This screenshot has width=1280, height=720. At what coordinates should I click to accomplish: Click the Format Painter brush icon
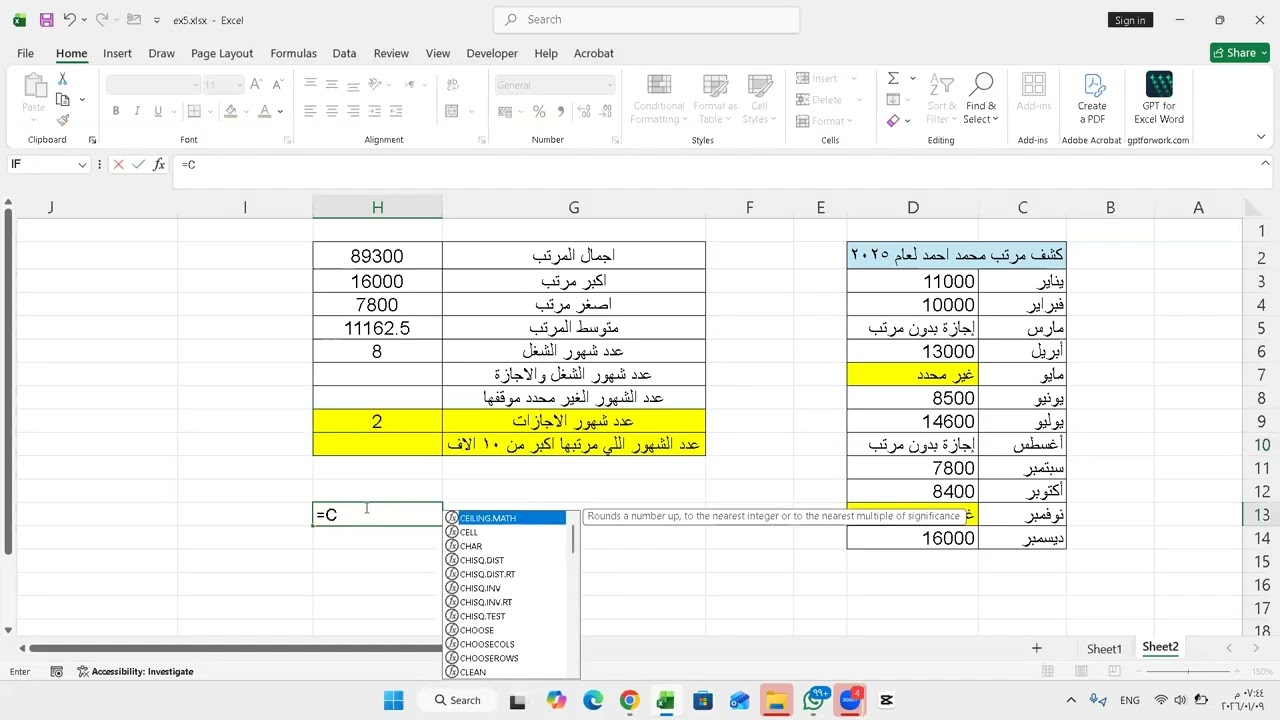tap(62, 119)
